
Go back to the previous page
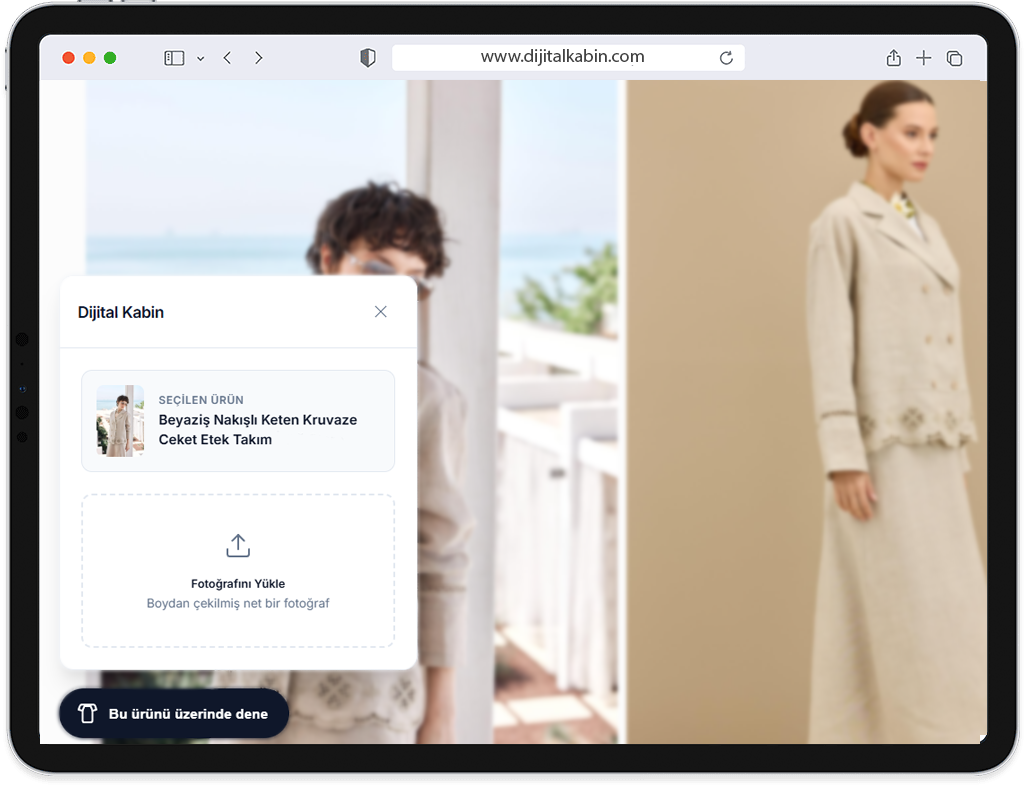(x=227, y=58)
